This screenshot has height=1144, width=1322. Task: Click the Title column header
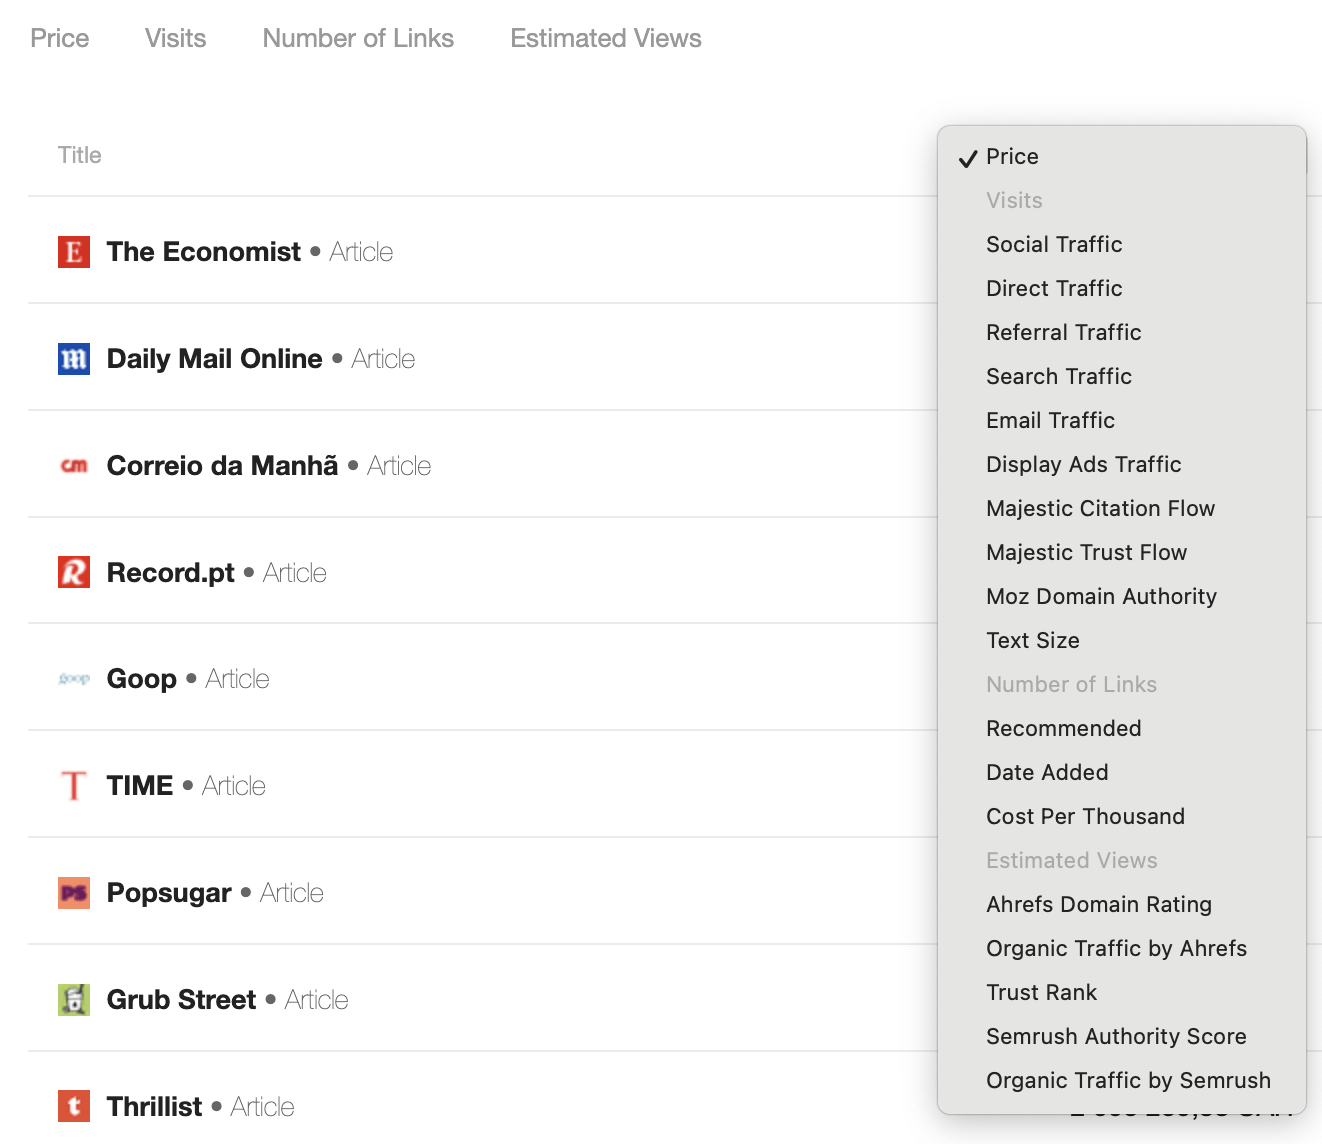point(80,155)
